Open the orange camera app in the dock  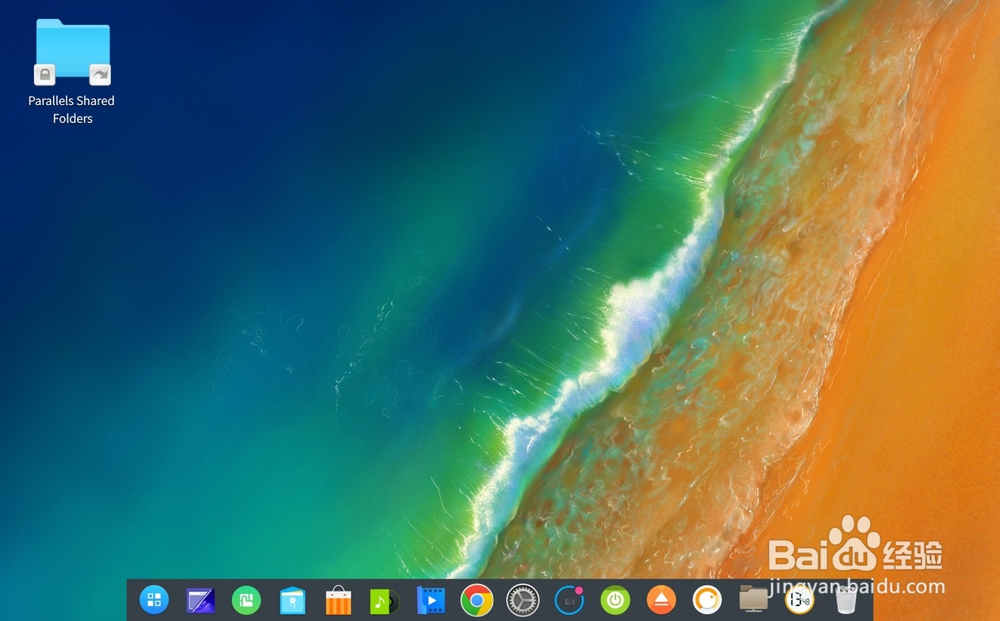706,601
